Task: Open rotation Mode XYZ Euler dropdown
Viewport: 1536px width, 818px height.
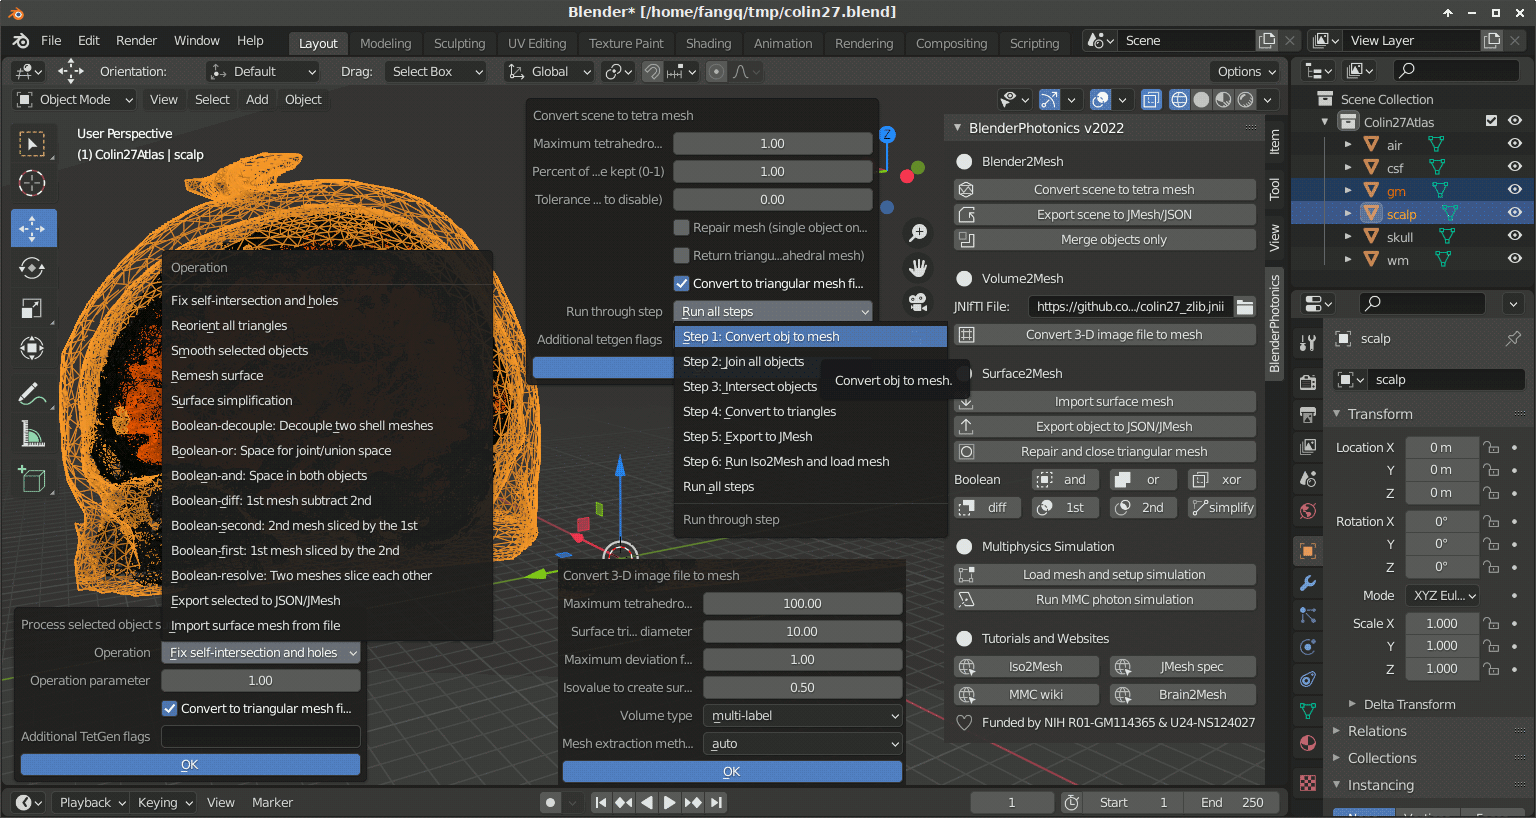Action: (x=1443, y=595)
